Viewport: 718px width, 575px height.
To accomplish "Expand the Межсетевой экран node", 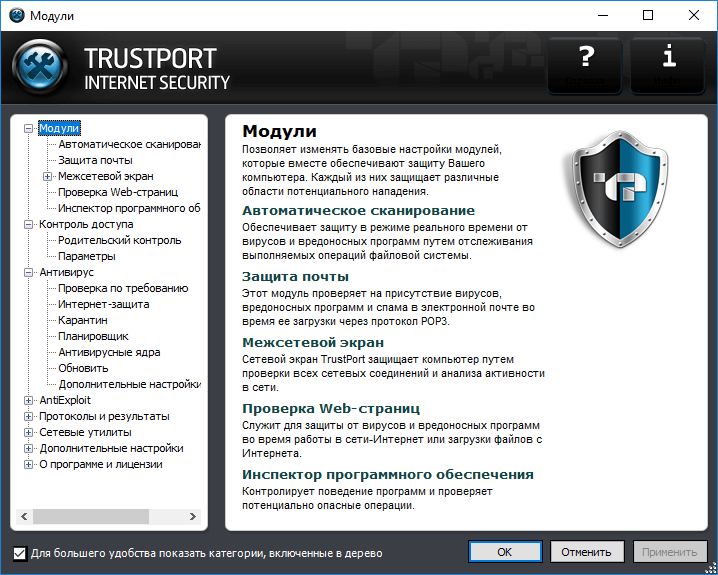I will tap(48, 177).
